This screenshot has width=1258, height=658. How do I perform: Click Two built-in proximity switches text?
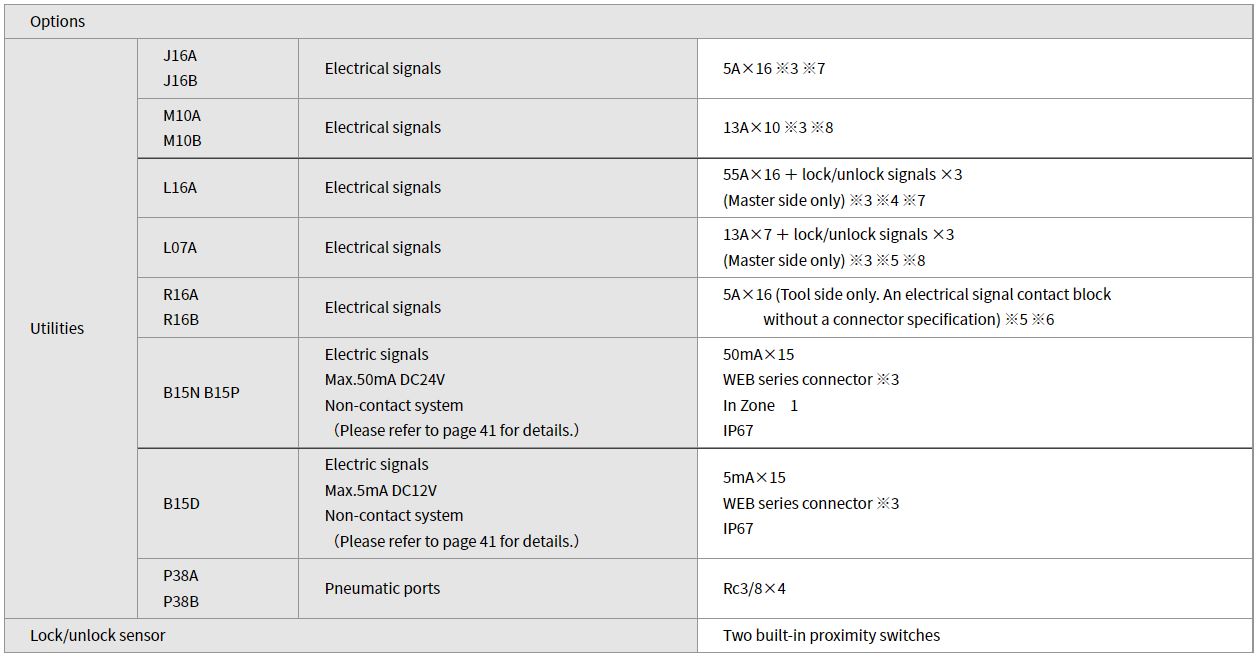click(x=832, y=635)
